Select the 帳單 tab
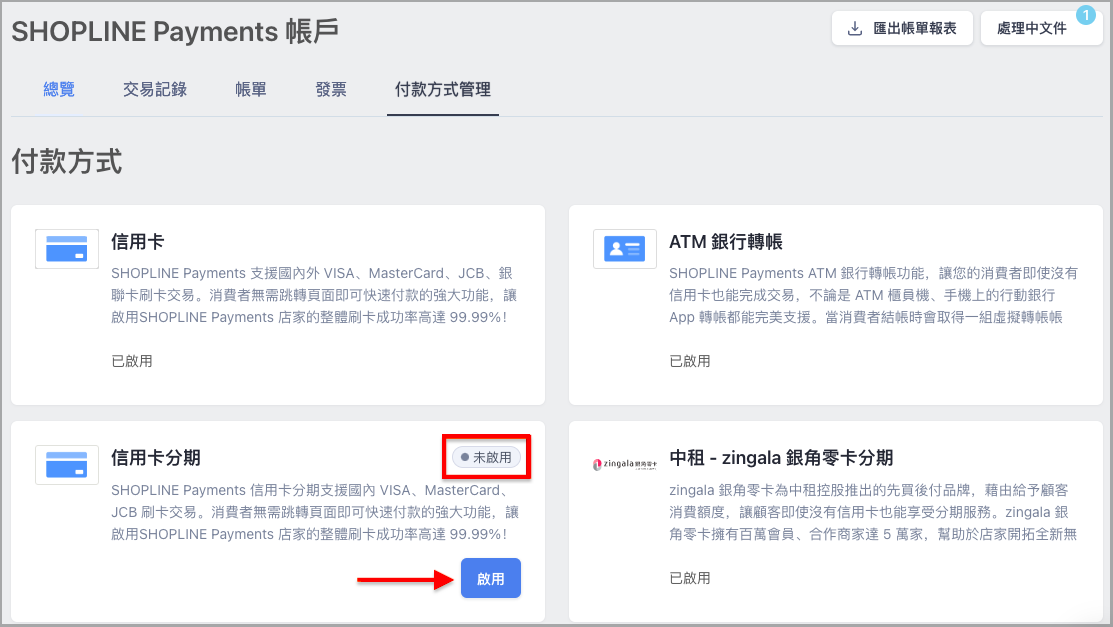 (250, 89)
